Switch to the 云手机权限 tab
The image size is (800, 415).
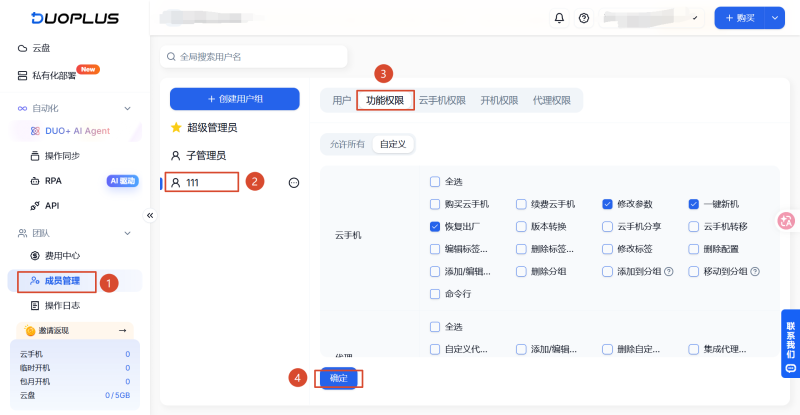[x=442, y=101]
